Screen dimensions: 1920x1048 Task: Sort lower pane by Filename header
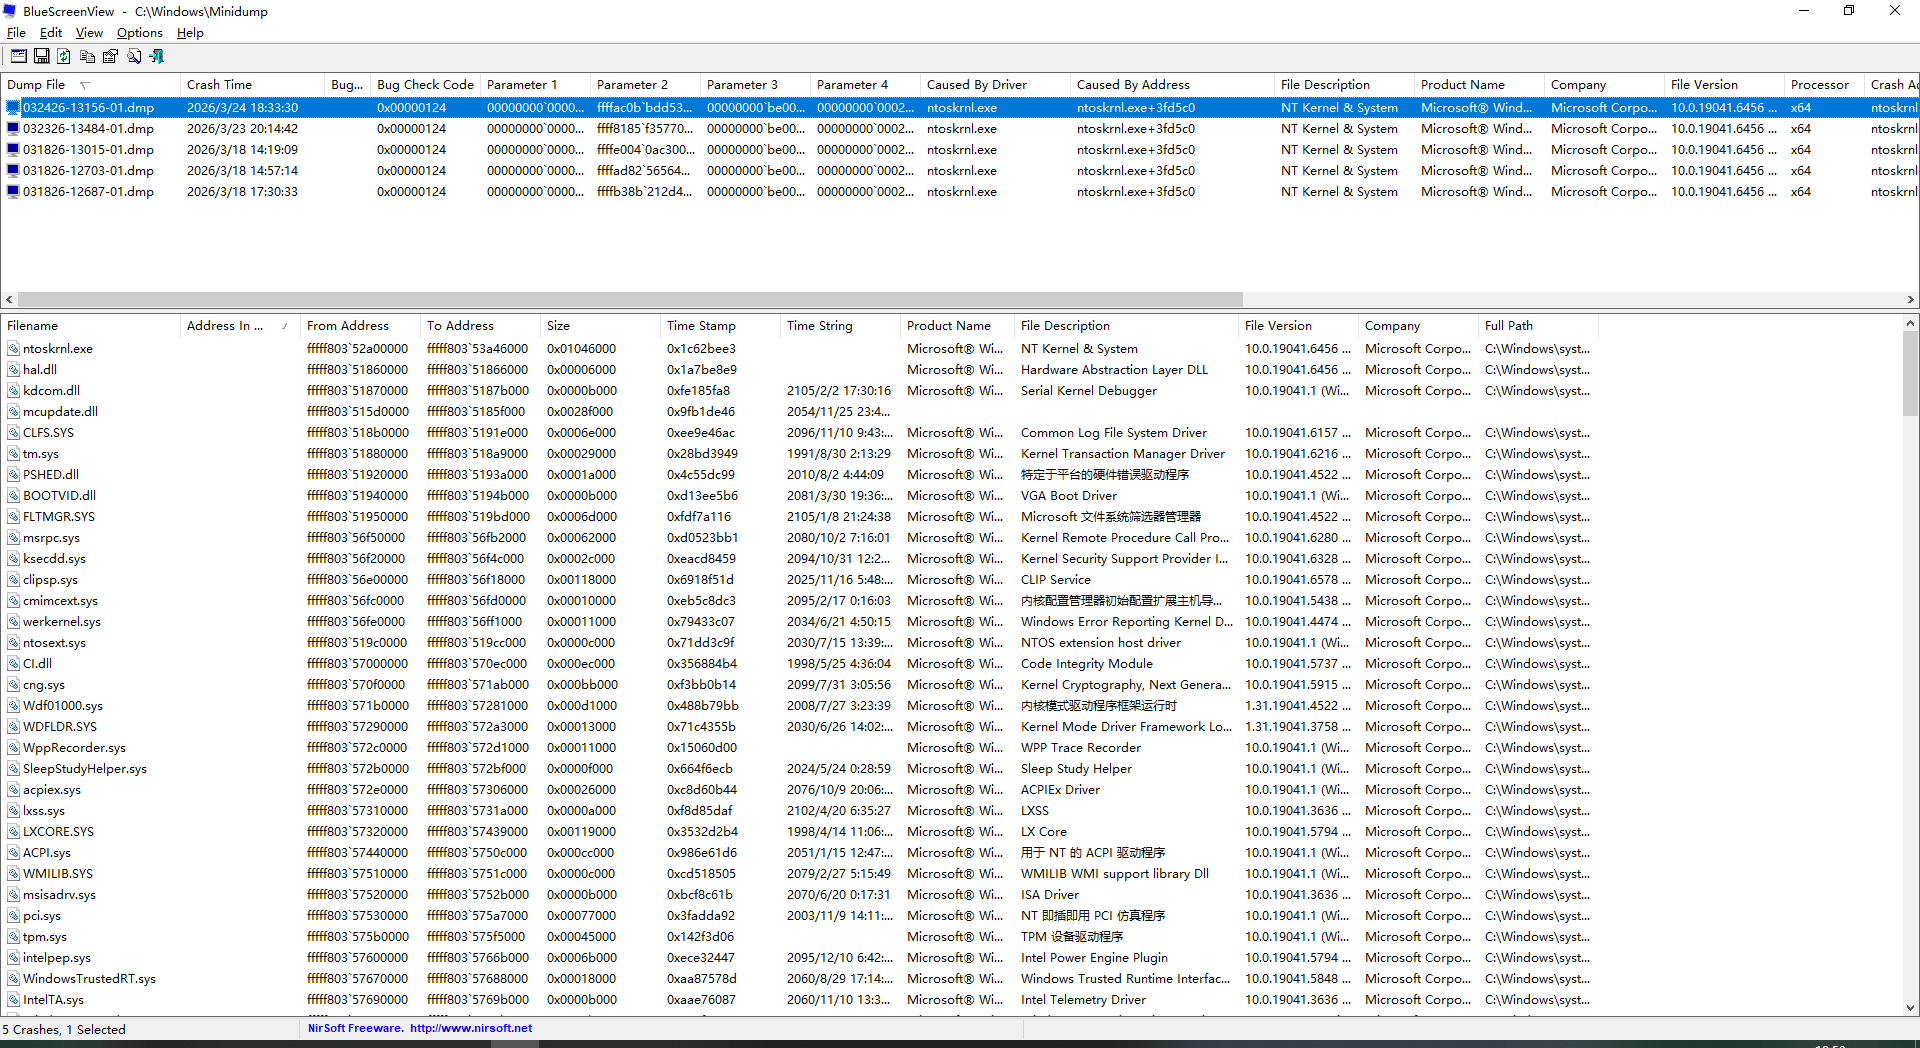point(90,326)
